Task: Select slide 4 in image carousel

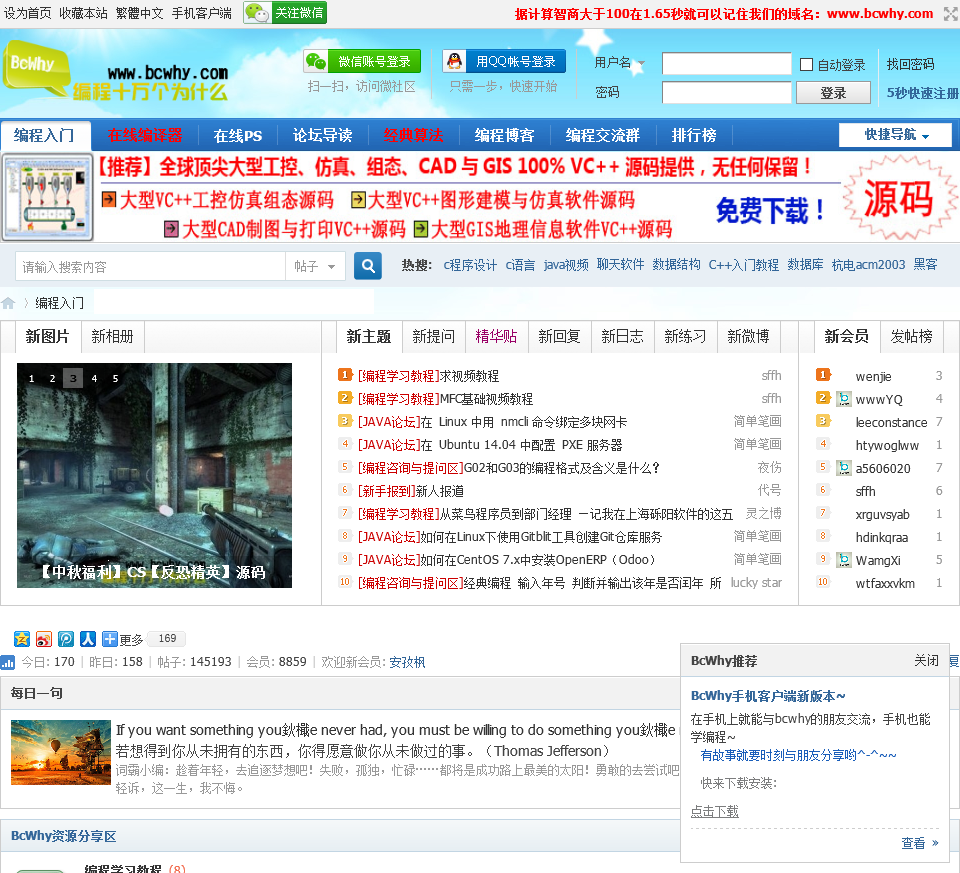Action: click(x=94, y=378)
